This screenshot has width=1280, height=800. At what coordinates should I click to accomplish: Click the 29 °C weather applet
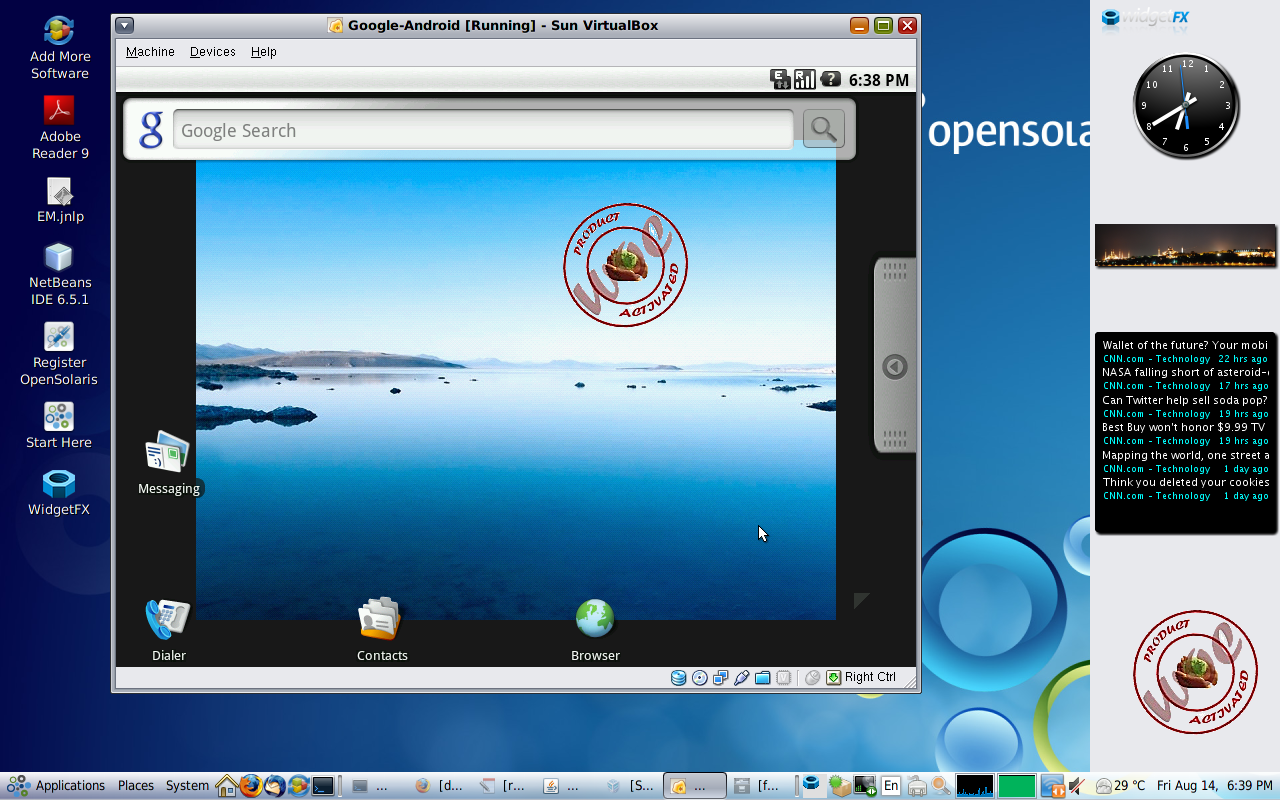coord(1121,786)
